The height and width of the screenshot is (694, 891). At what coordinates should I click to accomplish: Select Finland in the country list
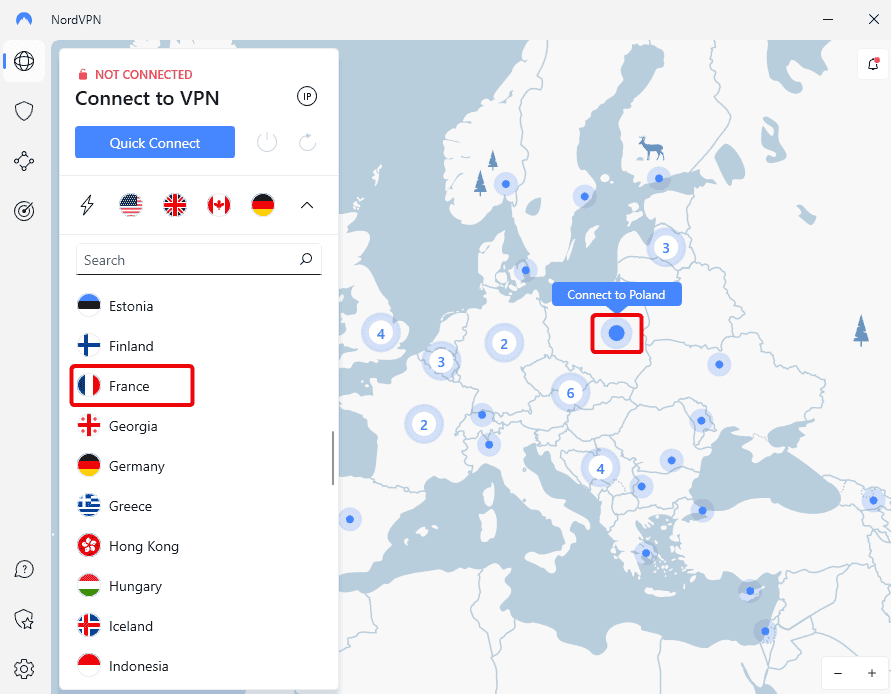tap(198, 346)
